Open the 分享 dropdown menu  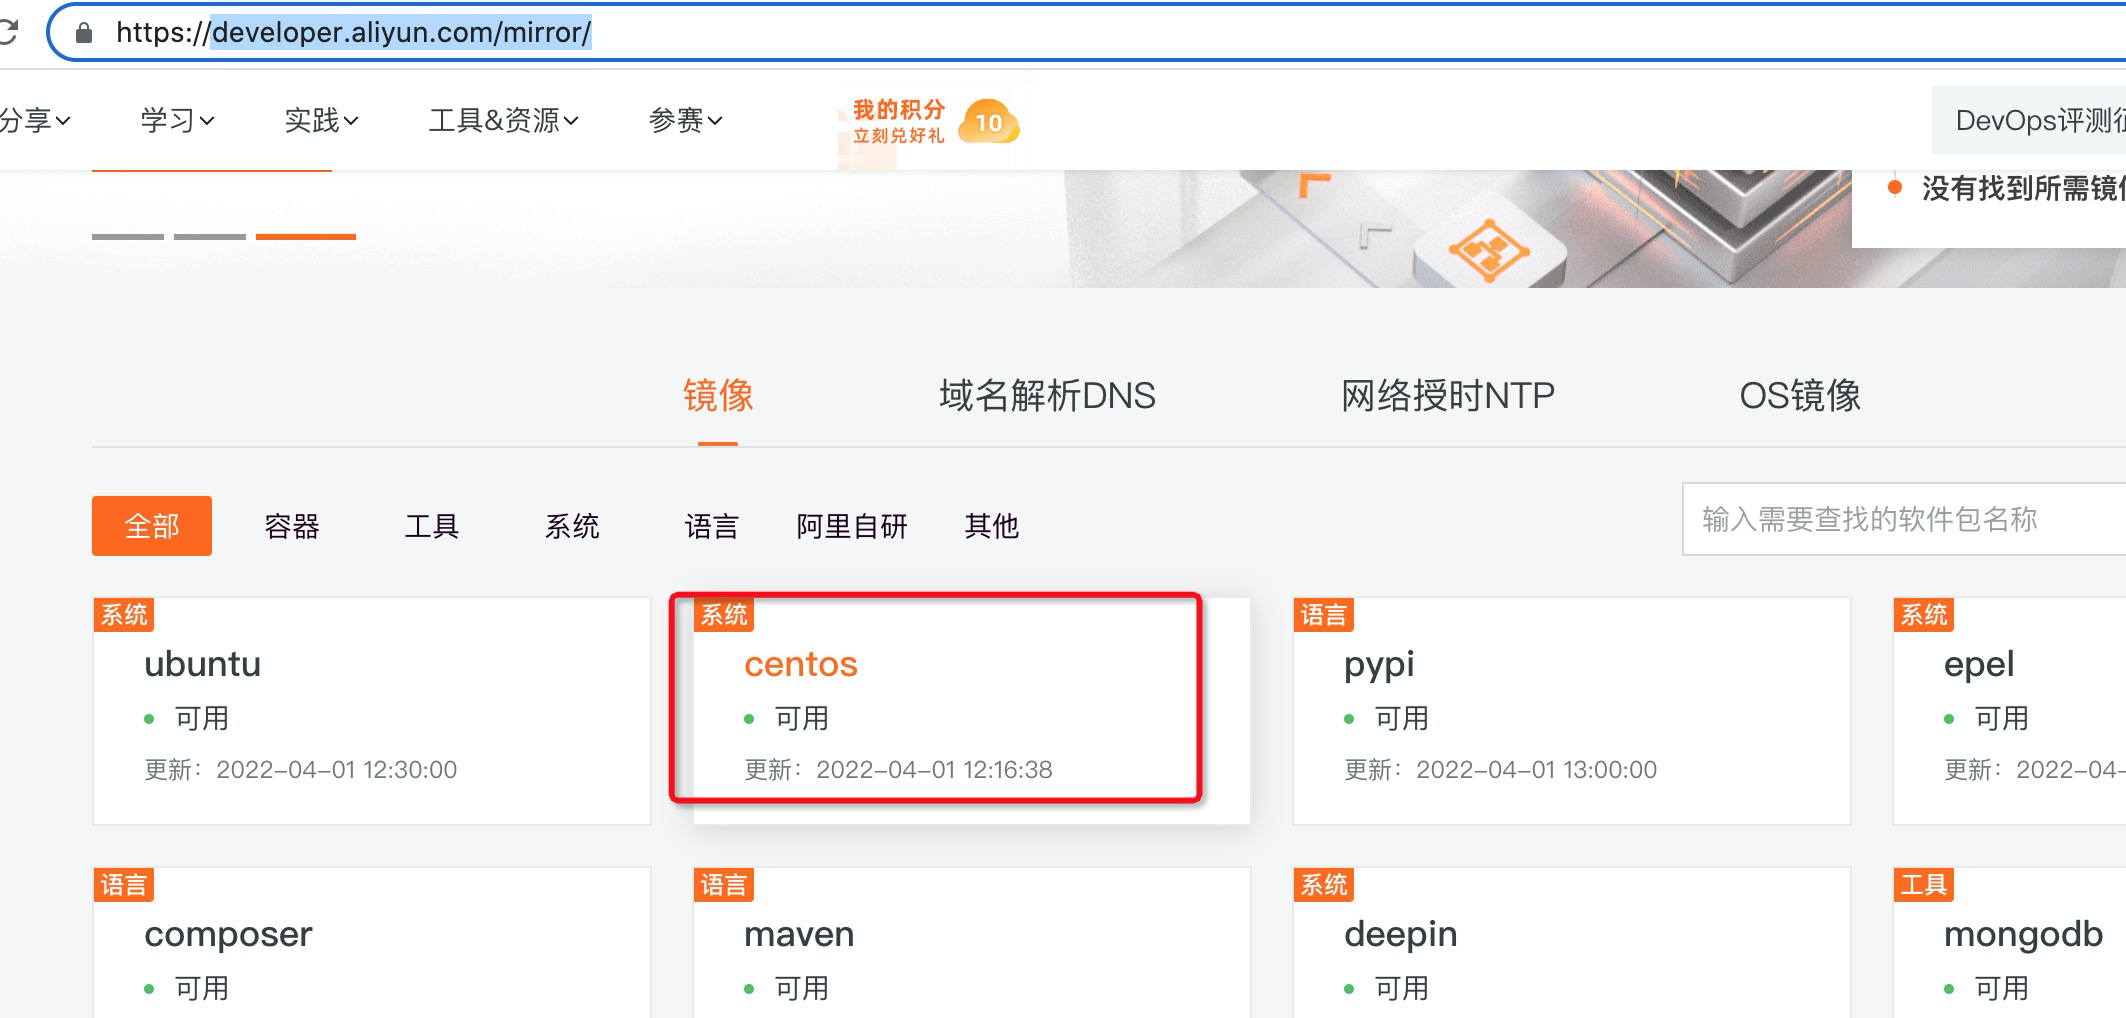coord(35,121)
